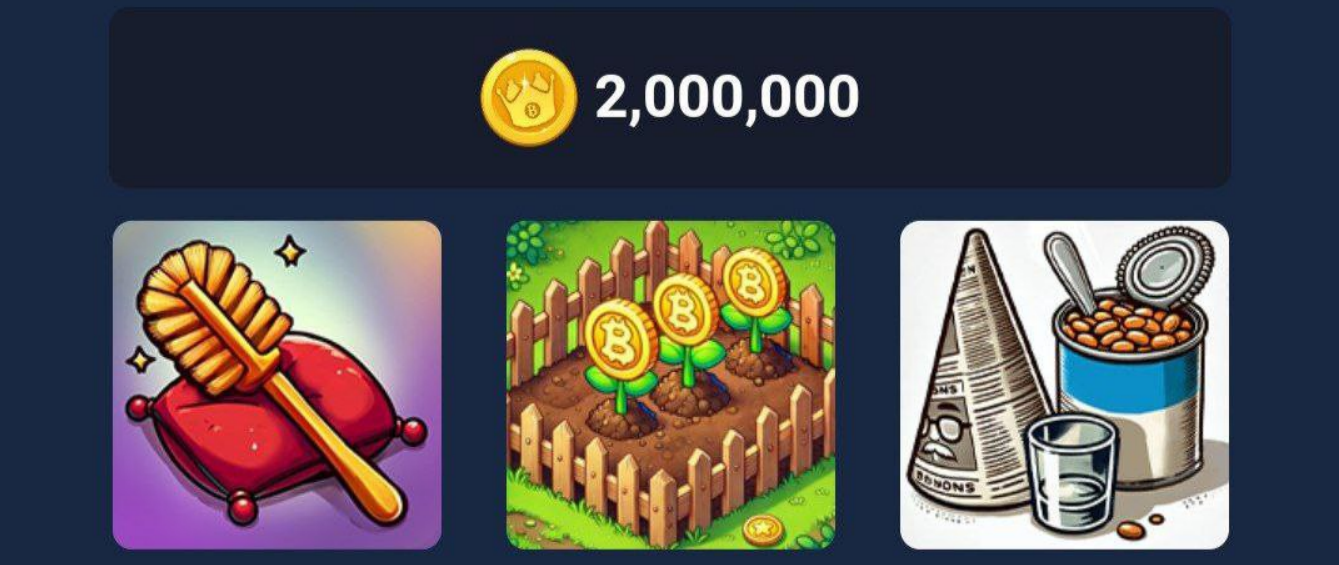
Task: Click the rightmost Bitcoin flower coin
Action: point(746,283)
